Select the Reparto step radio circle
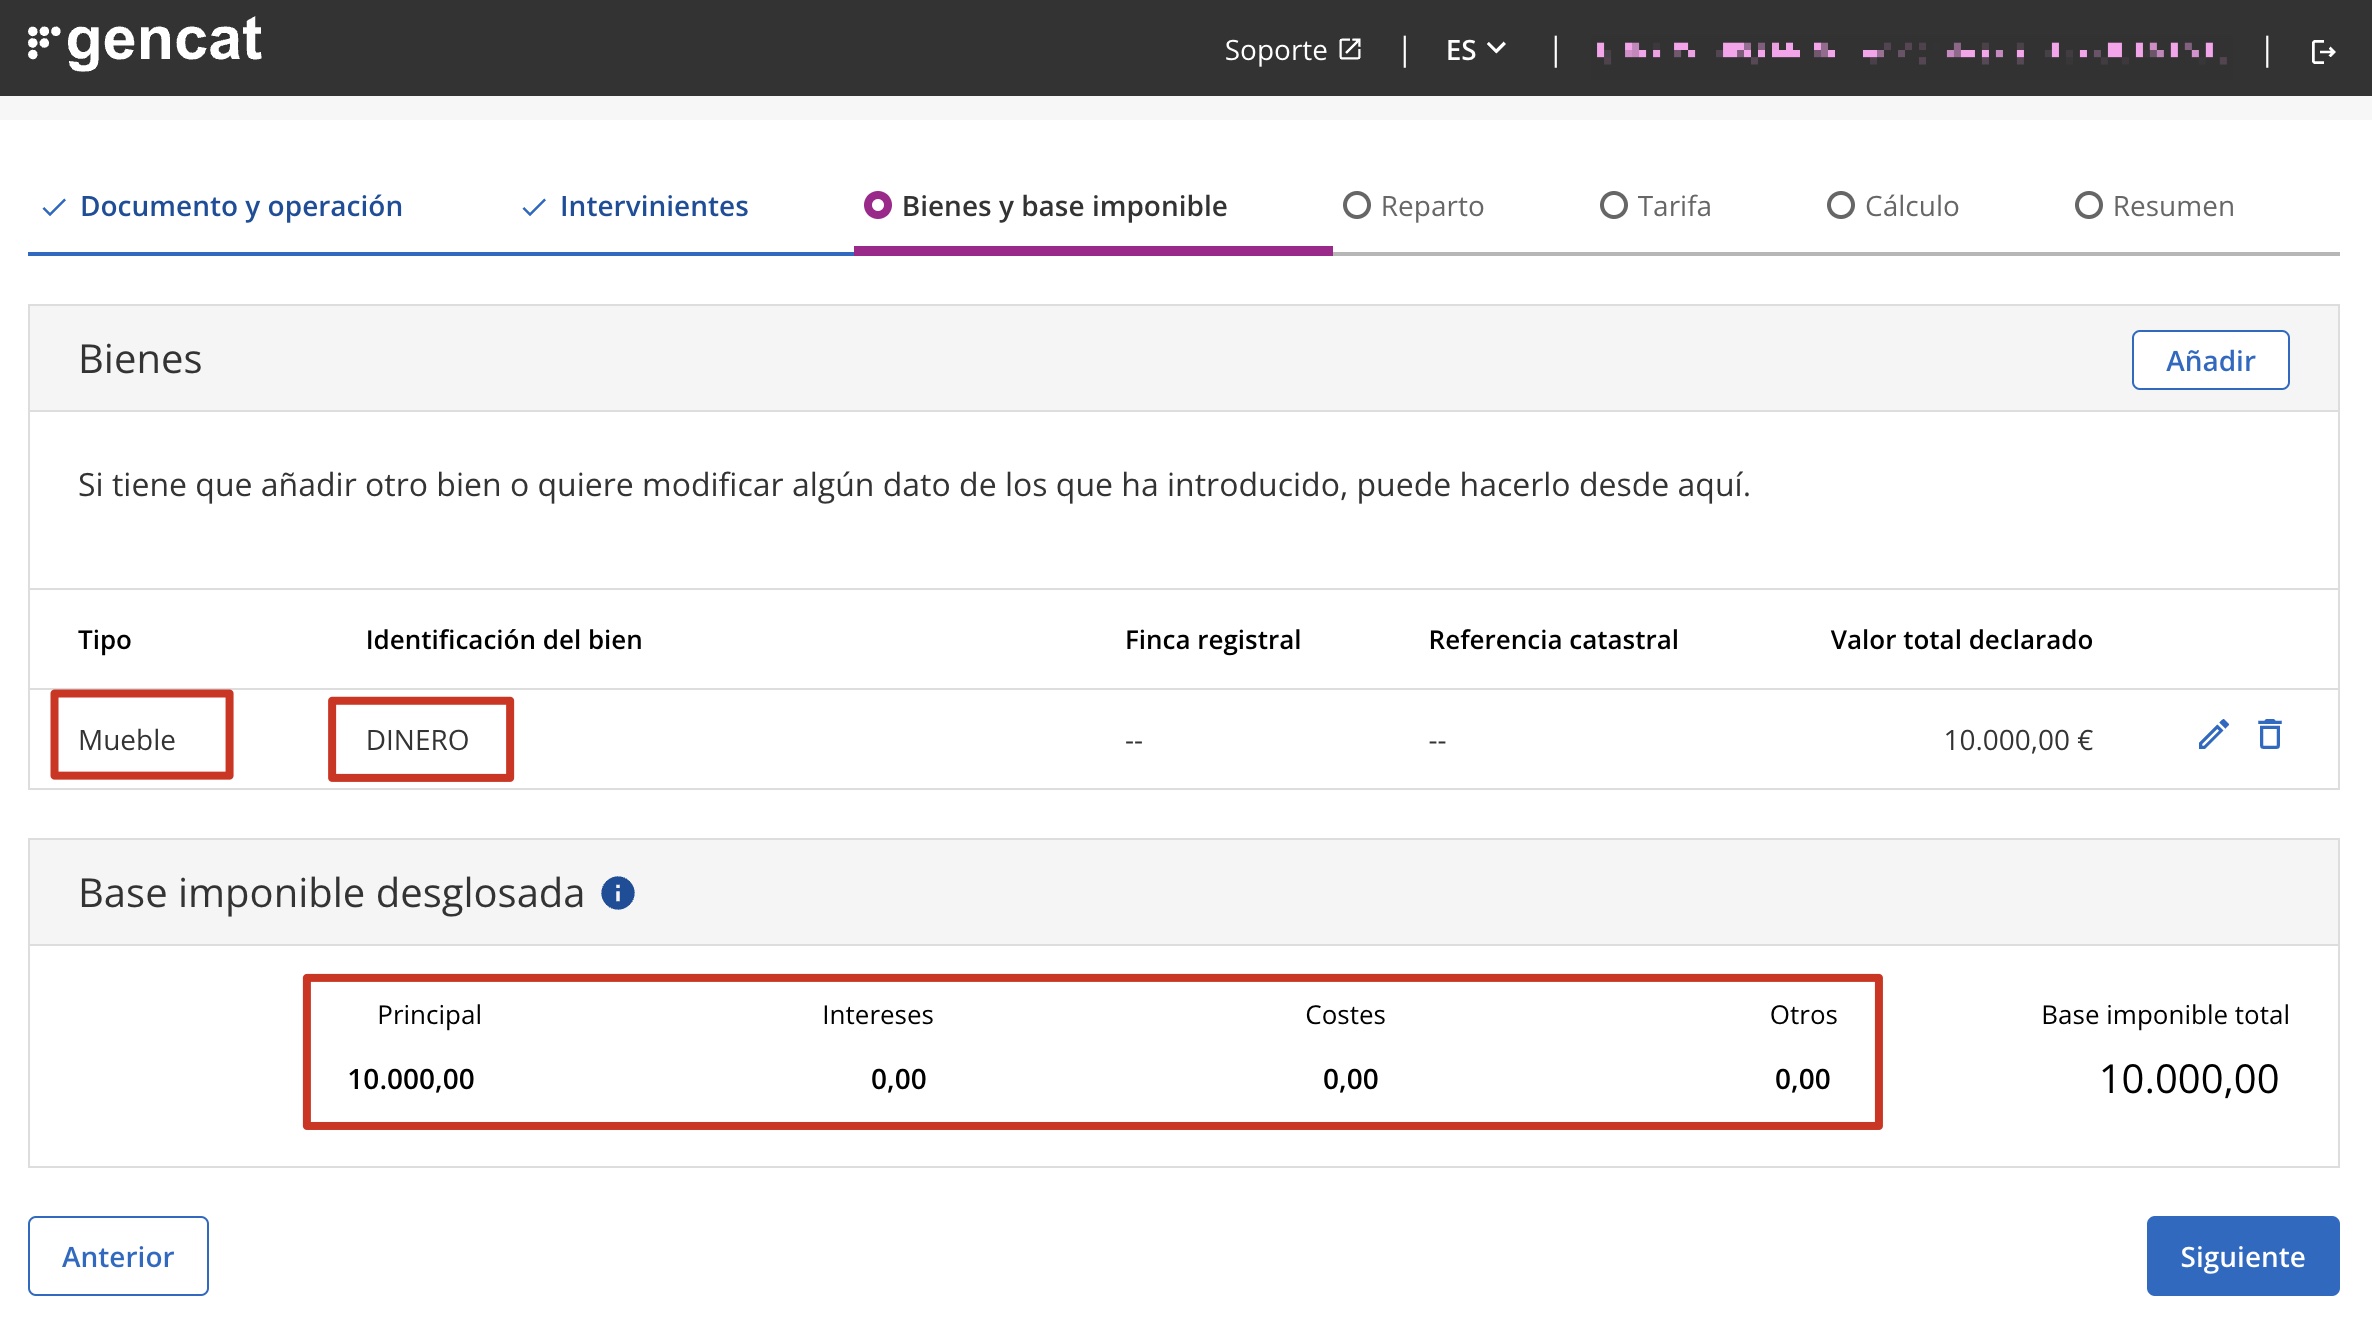Screen dimensions: 2372x1344 tap(1356, 205)
